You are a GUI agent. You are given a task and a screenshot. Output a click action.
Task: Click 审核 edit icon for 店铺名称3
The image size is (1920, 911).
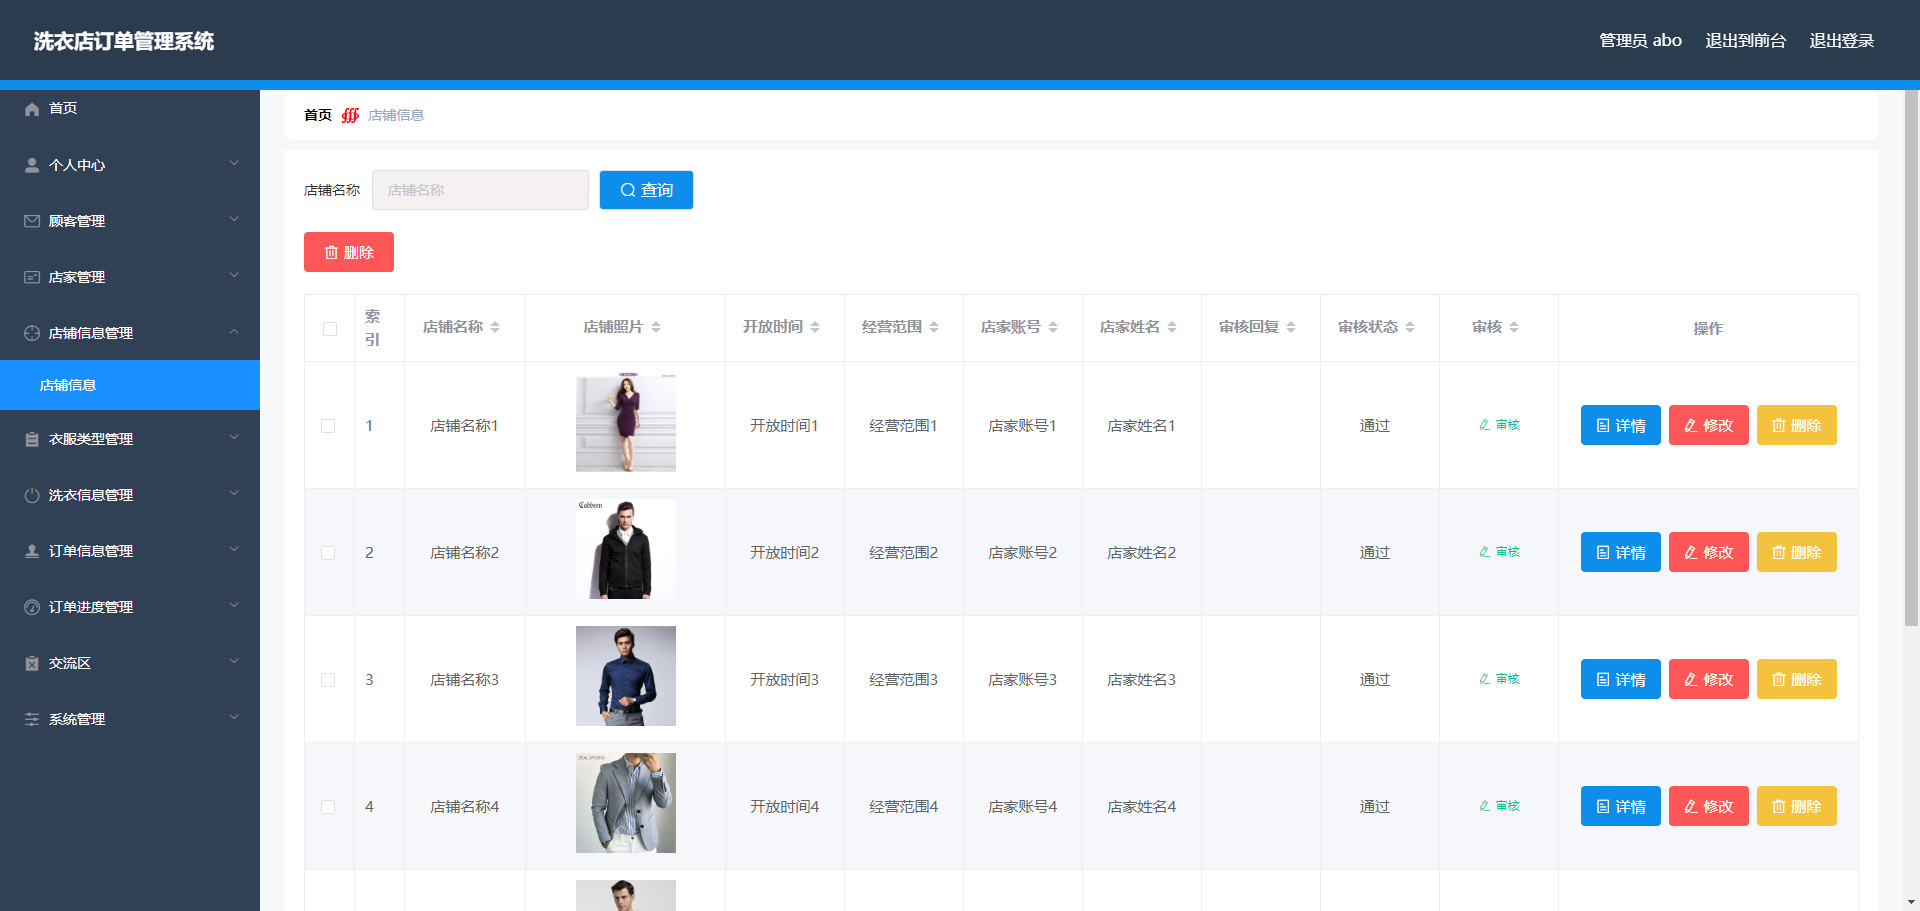[x=1485, y=679]
